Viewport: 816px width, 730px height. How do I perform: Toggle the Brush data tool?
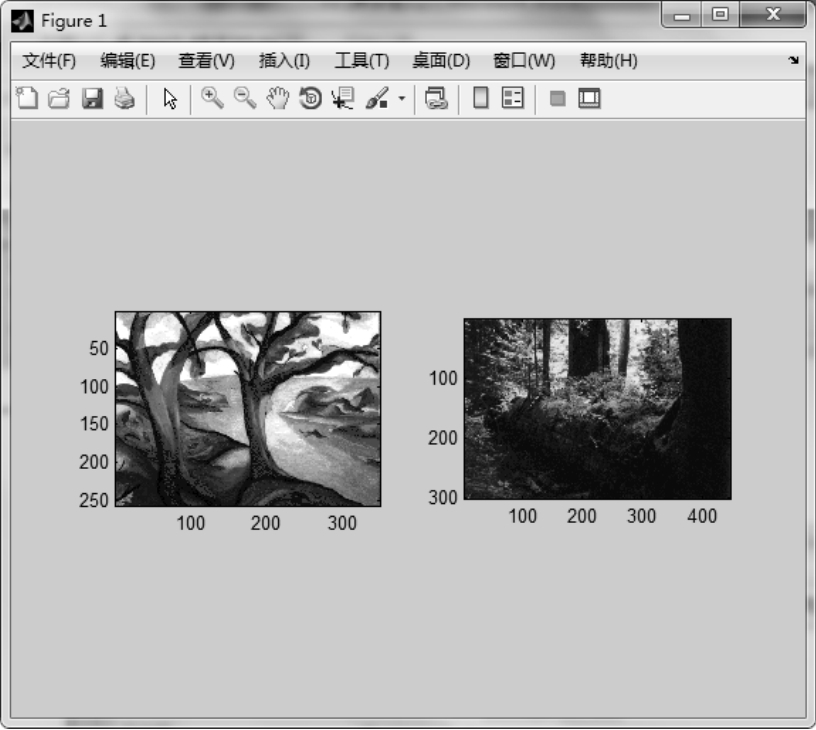(x=377, y=98)
